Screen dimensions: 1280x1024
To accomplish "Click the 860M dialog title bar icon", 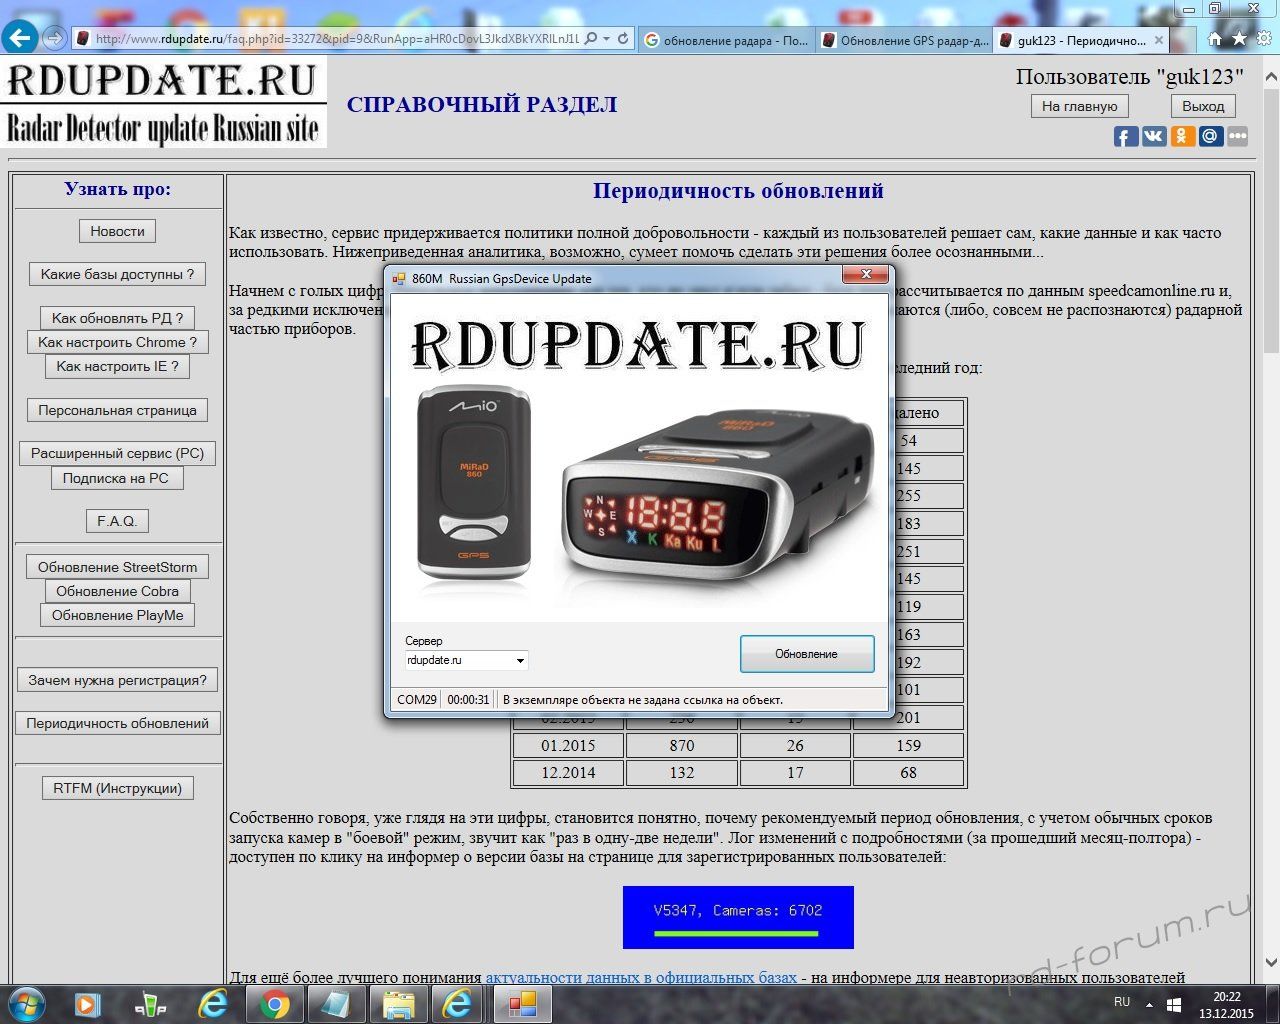I will click(399, 278).
